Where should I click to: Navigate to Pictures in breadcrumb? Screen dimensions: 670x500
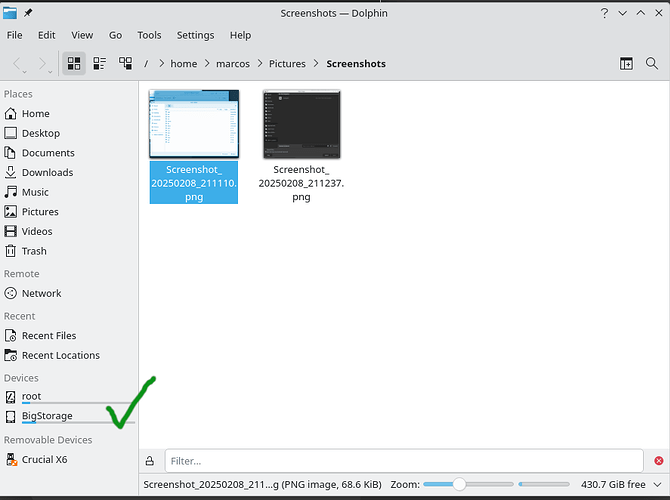[x=287, y=64]
